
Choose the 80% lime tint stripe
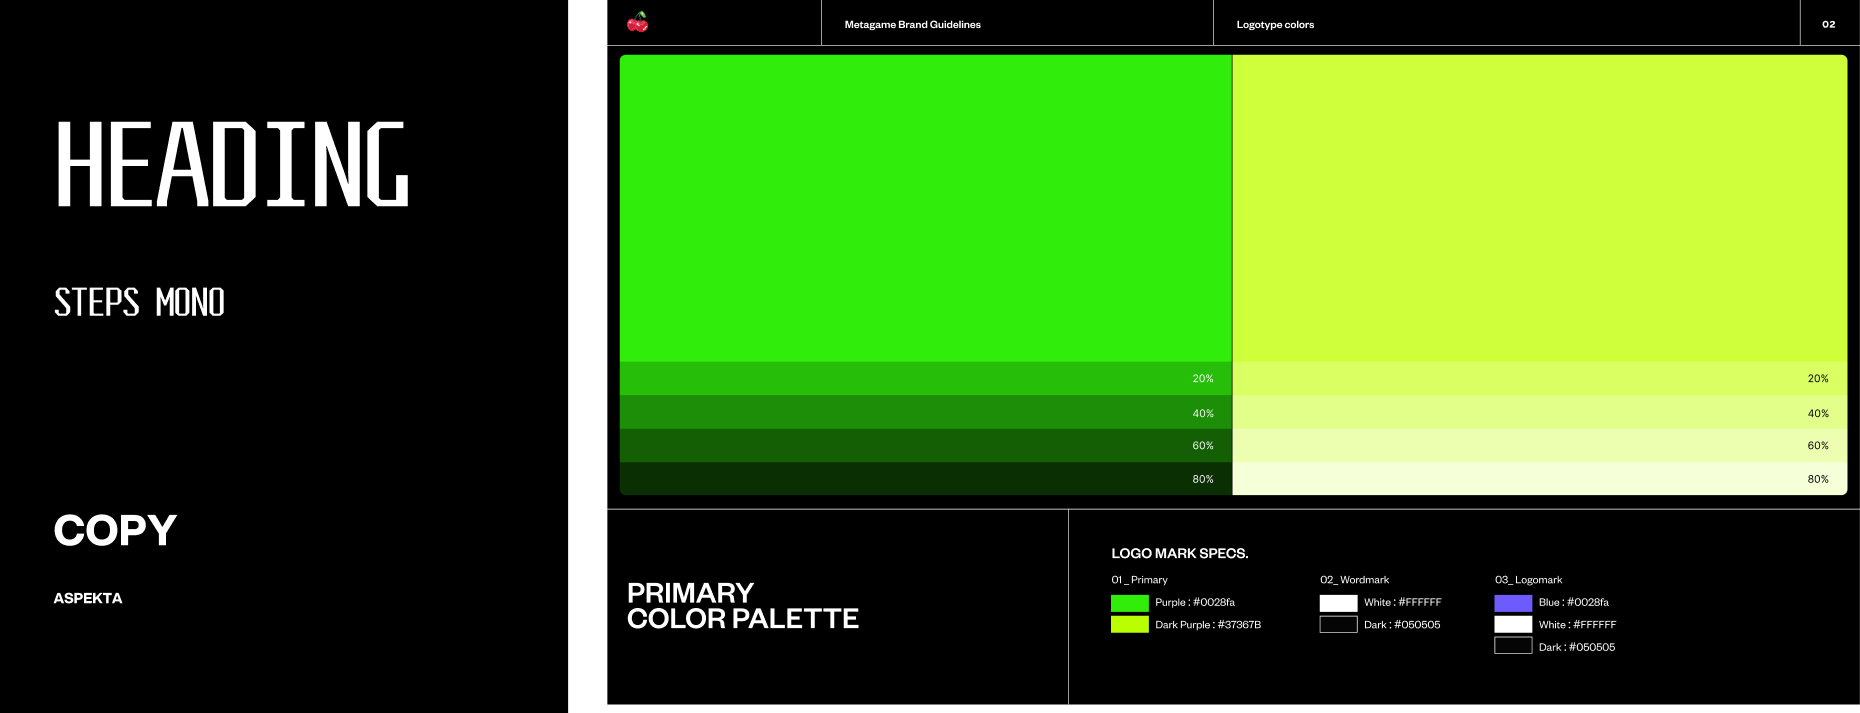click(x=1539, y=479)
